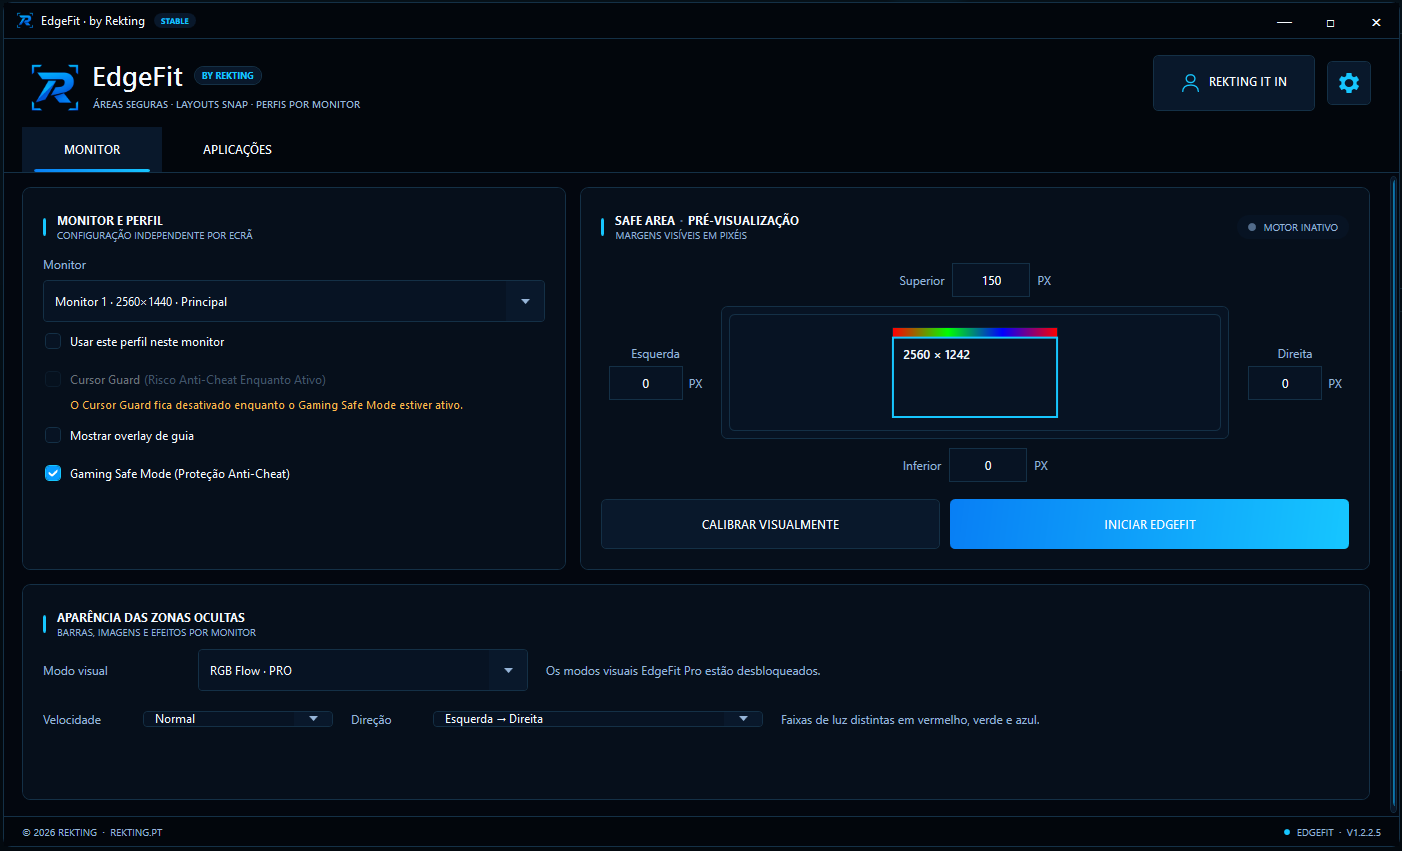This screenshot has height=851, width=1402.
Task: Click the user profile icon beside REKTING IT IN
Action: point(1190,83)
